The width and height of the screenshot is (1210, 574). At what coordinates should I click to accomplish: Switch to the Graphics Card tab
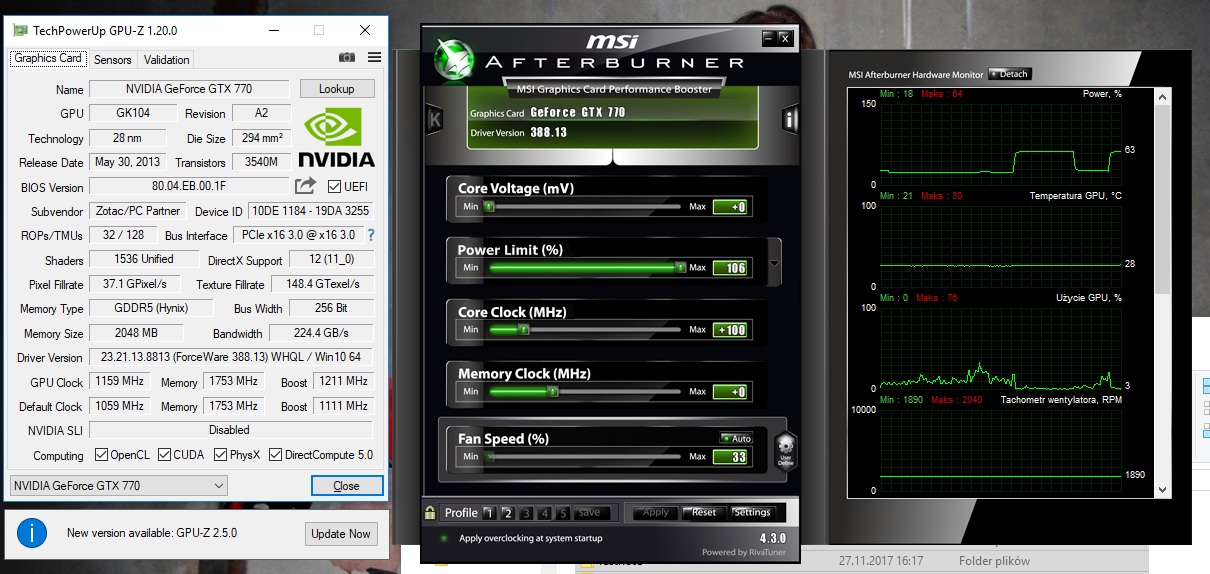click(48, 58)
